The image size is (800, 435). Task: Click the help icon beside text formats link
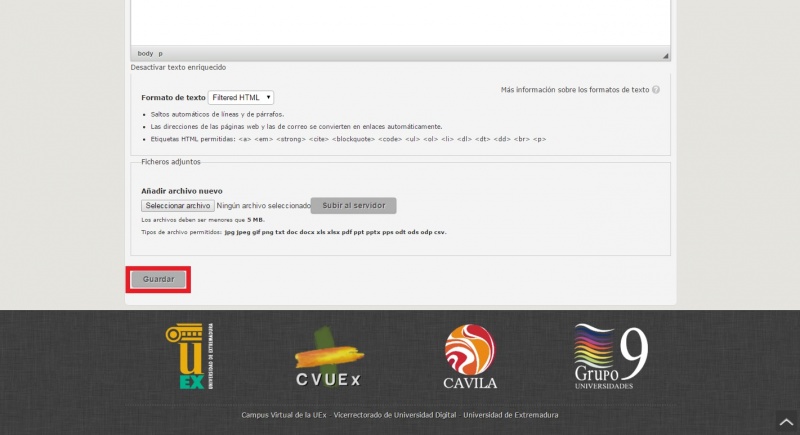point(656,90)
